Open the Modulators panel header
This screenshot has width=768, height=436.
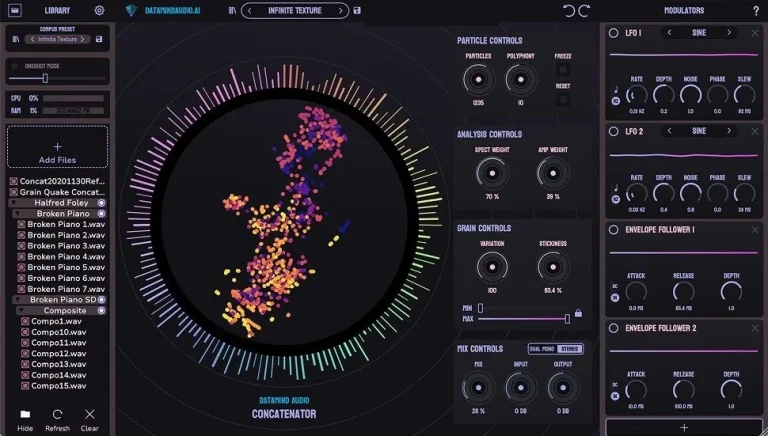point(684,10)
